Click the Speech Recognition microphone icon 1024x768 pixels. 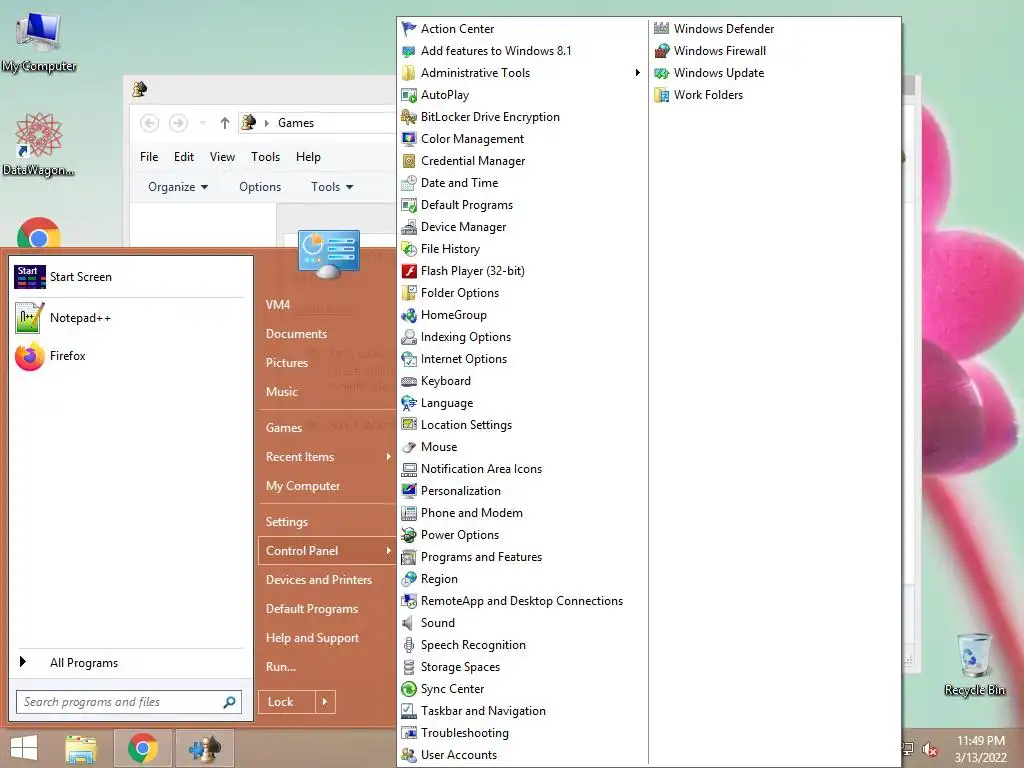point(409,645)
